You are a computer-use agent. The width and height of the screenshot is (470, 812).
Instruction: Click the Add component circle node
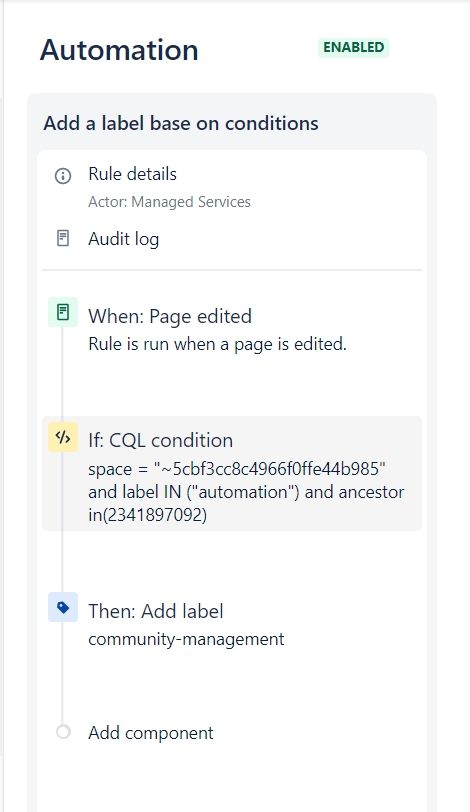[63, 732]
